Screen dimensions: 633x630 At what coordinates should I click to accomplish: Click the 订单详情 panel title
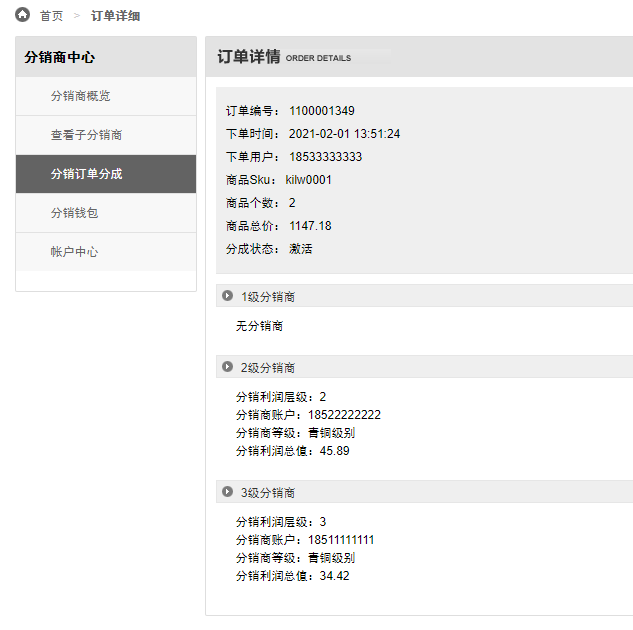(x=249, y=57)
